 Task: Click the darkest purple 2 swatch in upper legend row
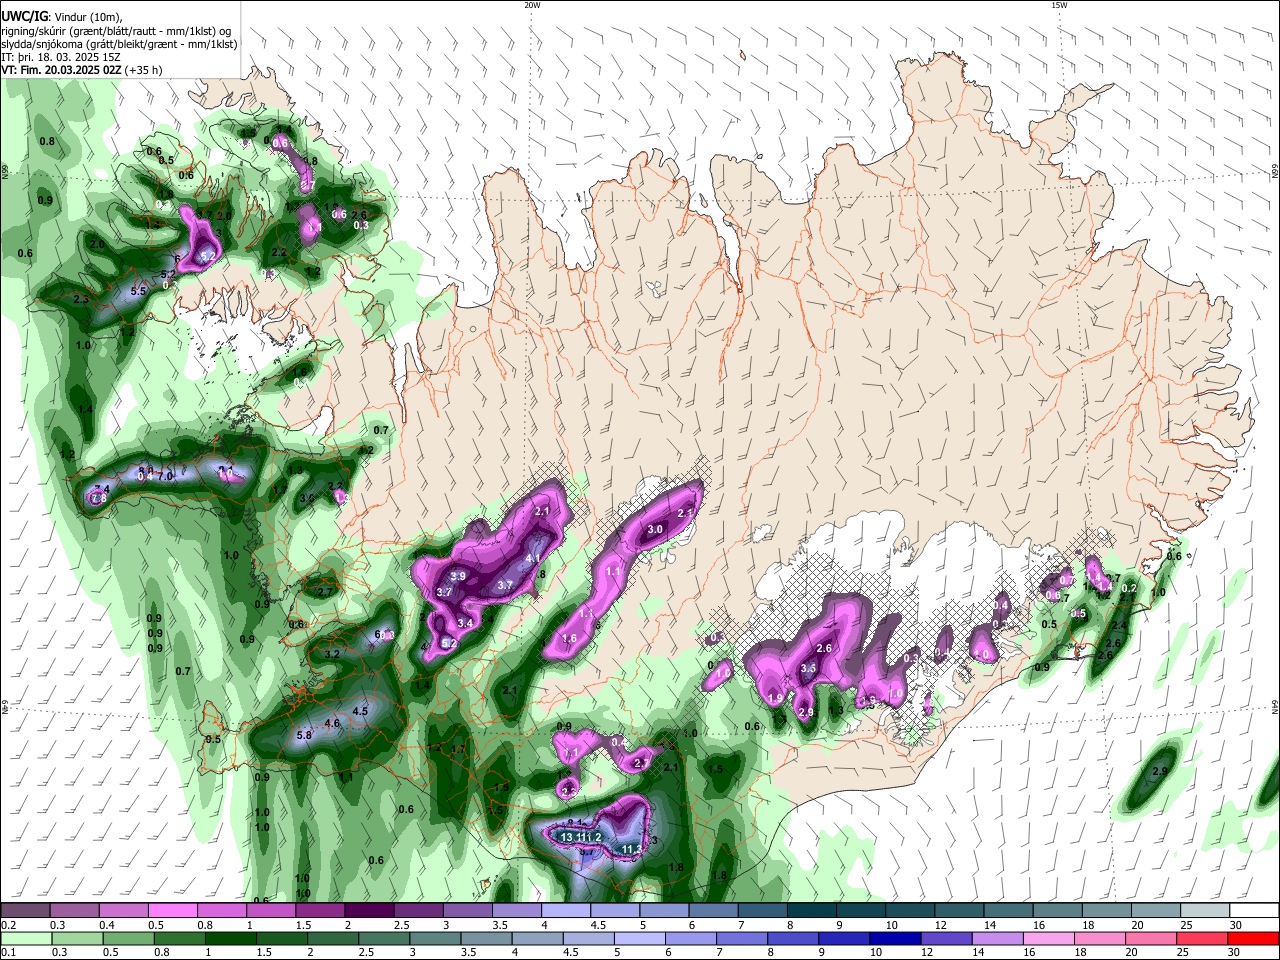pos(368,911)
